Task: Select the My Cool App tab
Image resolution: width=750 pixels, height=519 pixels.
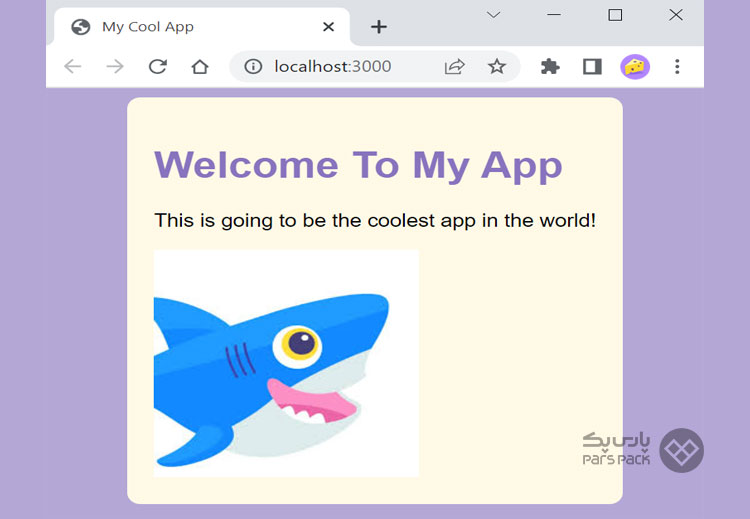Action: click(x=201, y=27)
